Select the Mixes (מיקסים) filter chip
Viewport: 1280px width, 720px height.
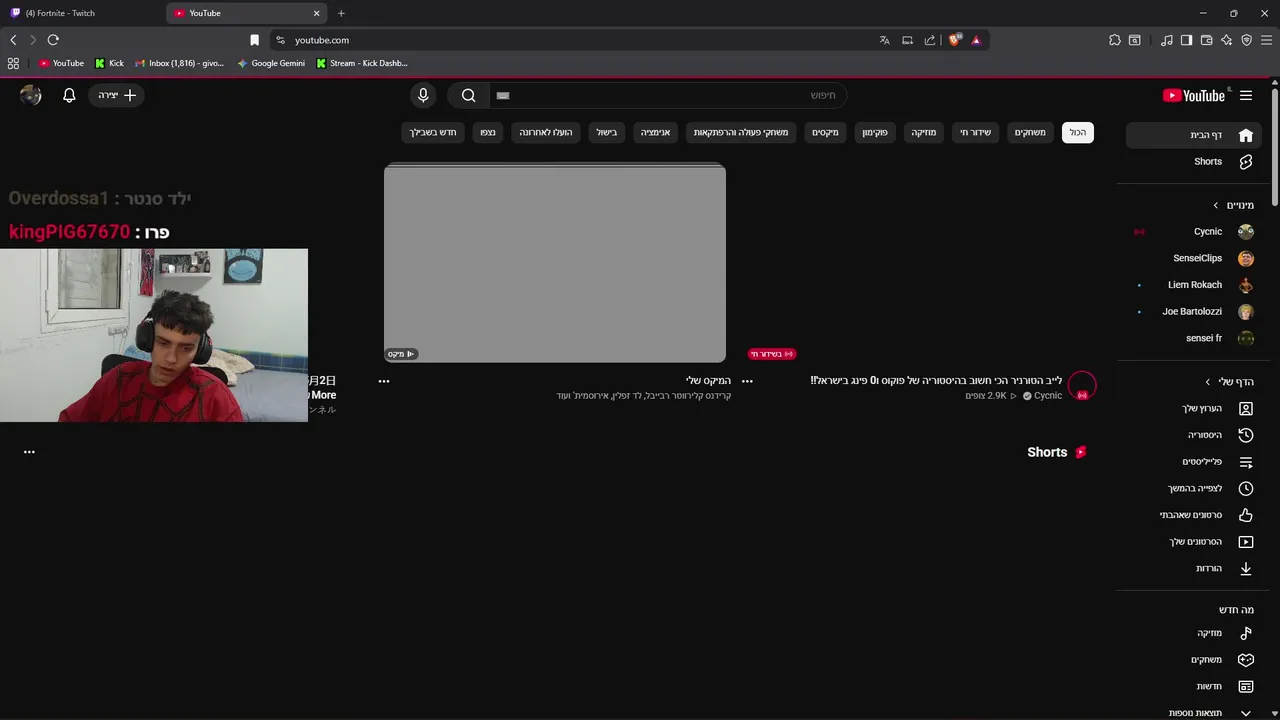tap(825, 132)
